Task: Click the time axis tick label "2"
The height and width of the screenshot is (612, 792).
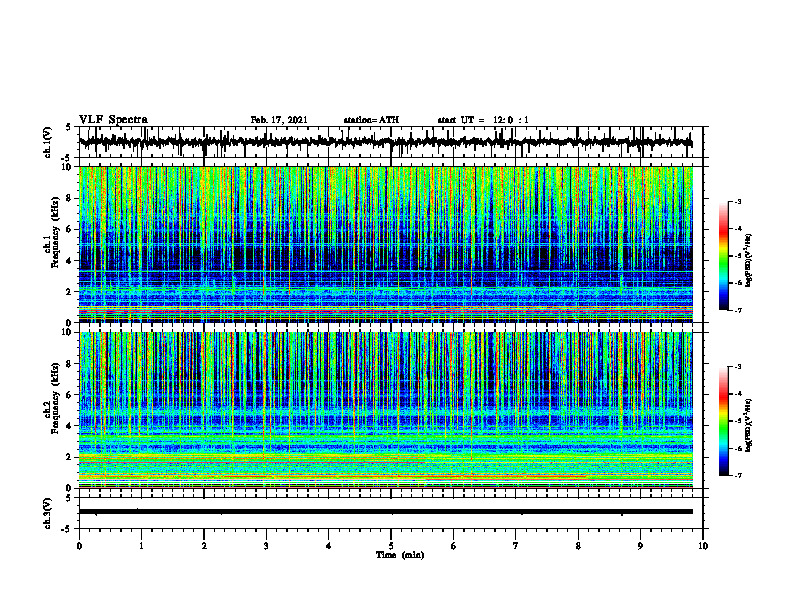Action: [204, 546]
